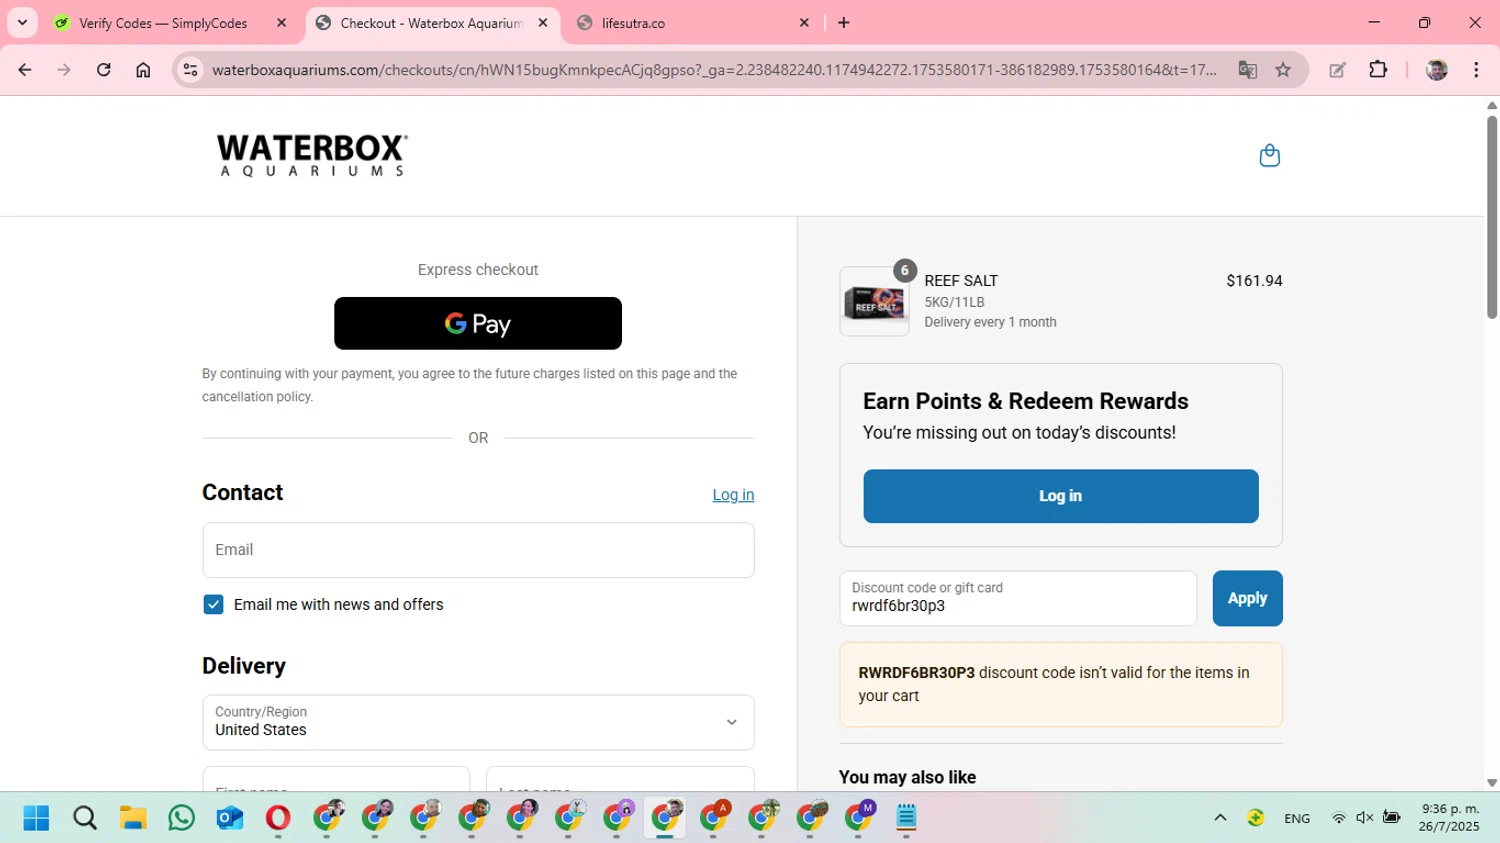The height and width of the screenshot is (843, 1500).
Task: Click the $161.94 price
Action: pos(1254,281)
